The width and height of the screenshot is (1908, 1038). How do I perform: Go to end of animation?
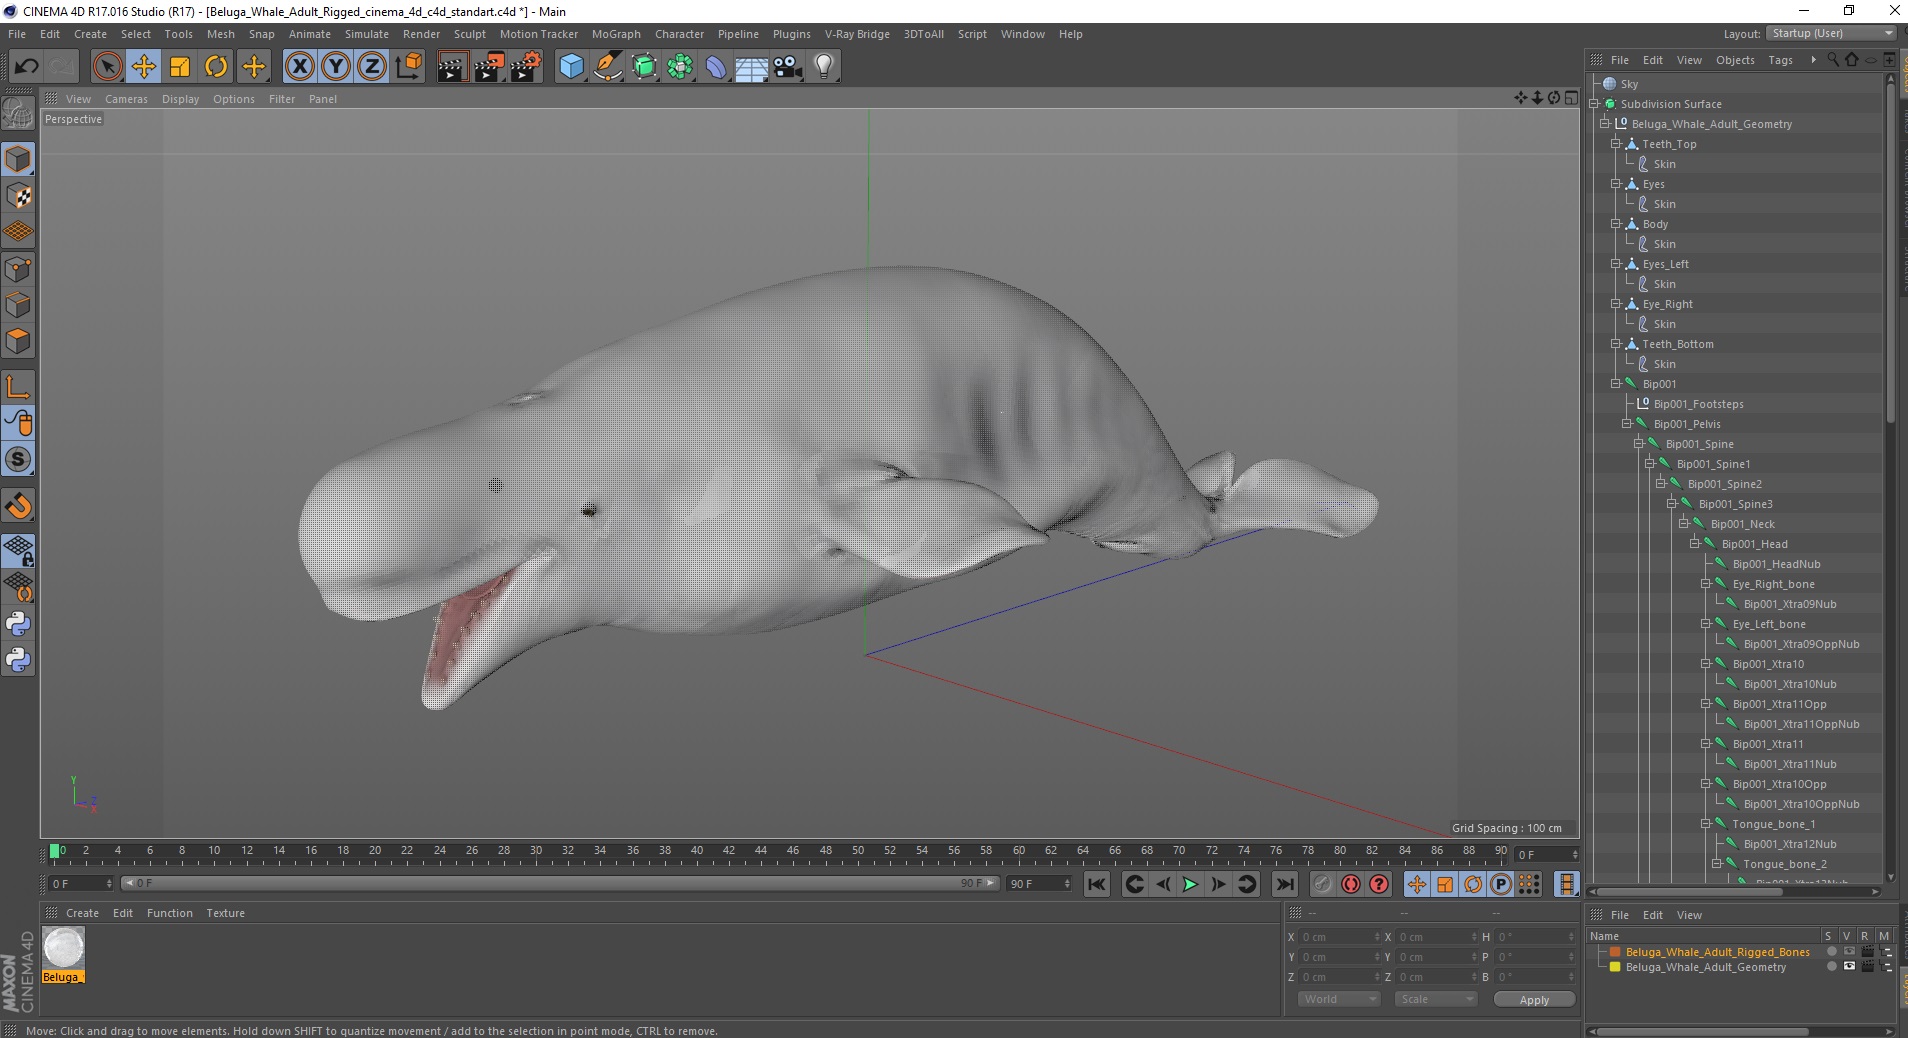(1285, 884)
